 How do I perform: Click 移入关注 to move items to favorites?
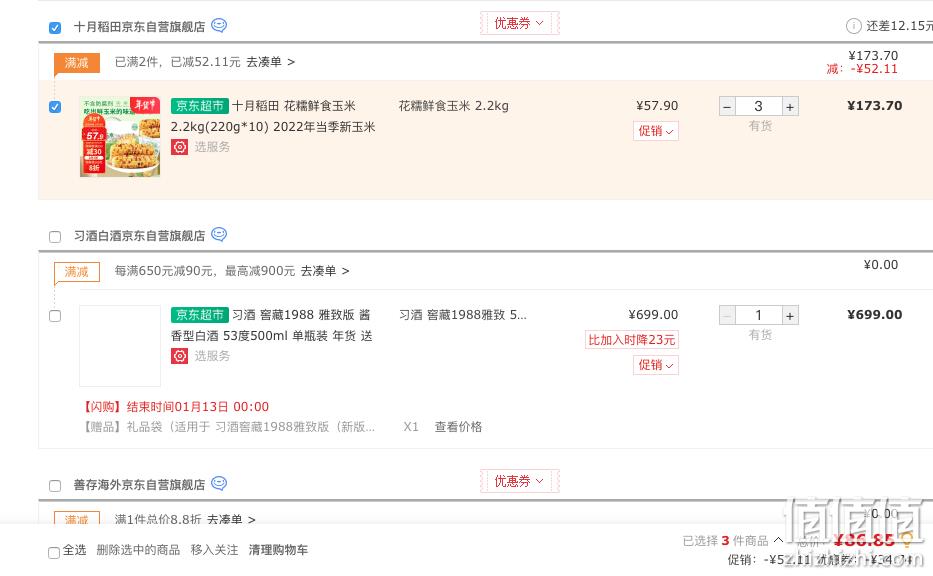point(214,550)
